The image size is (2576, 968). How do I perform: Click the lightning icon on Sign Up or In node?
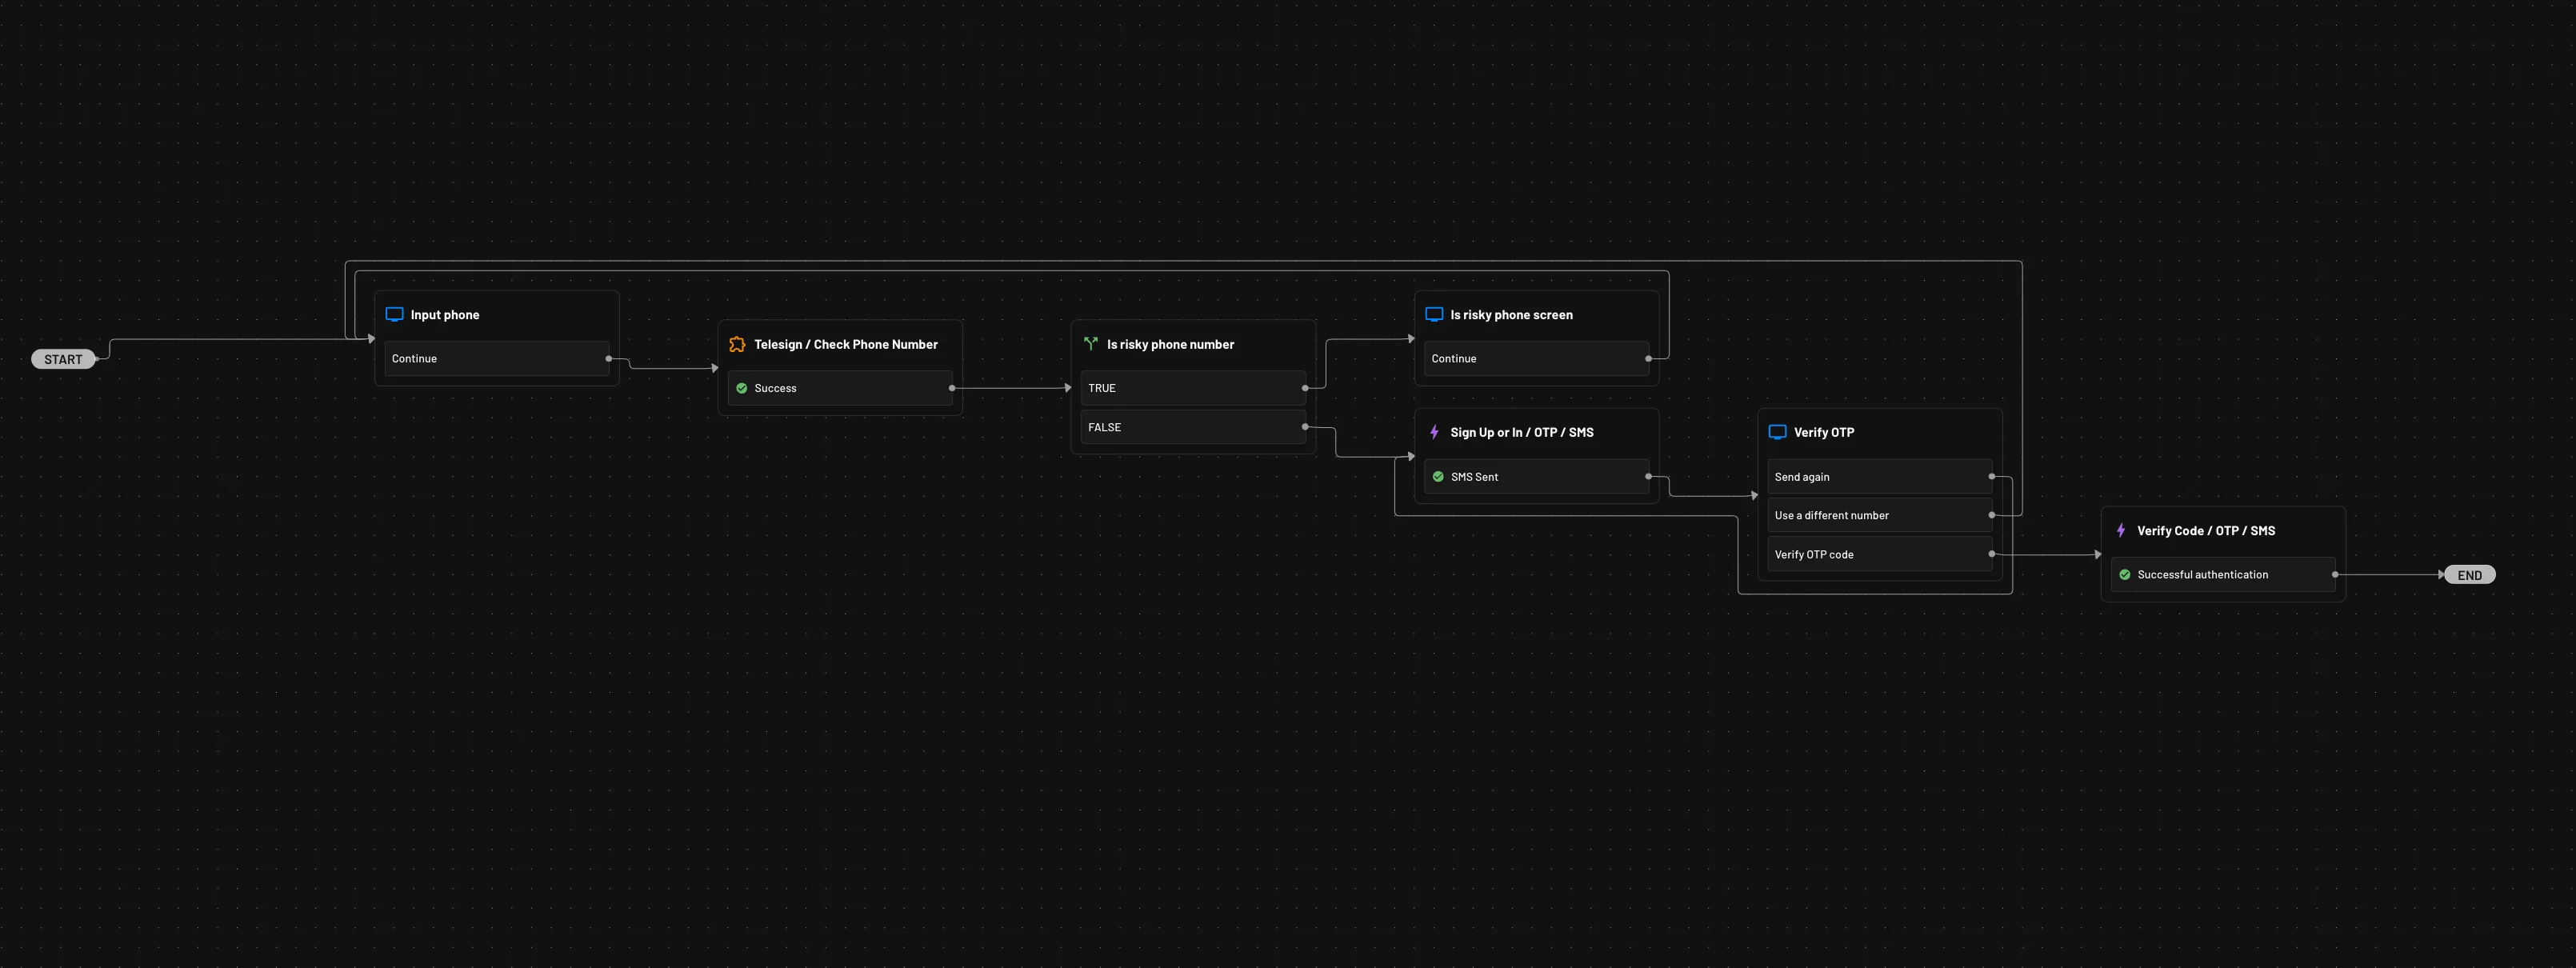coord(1434,432)
